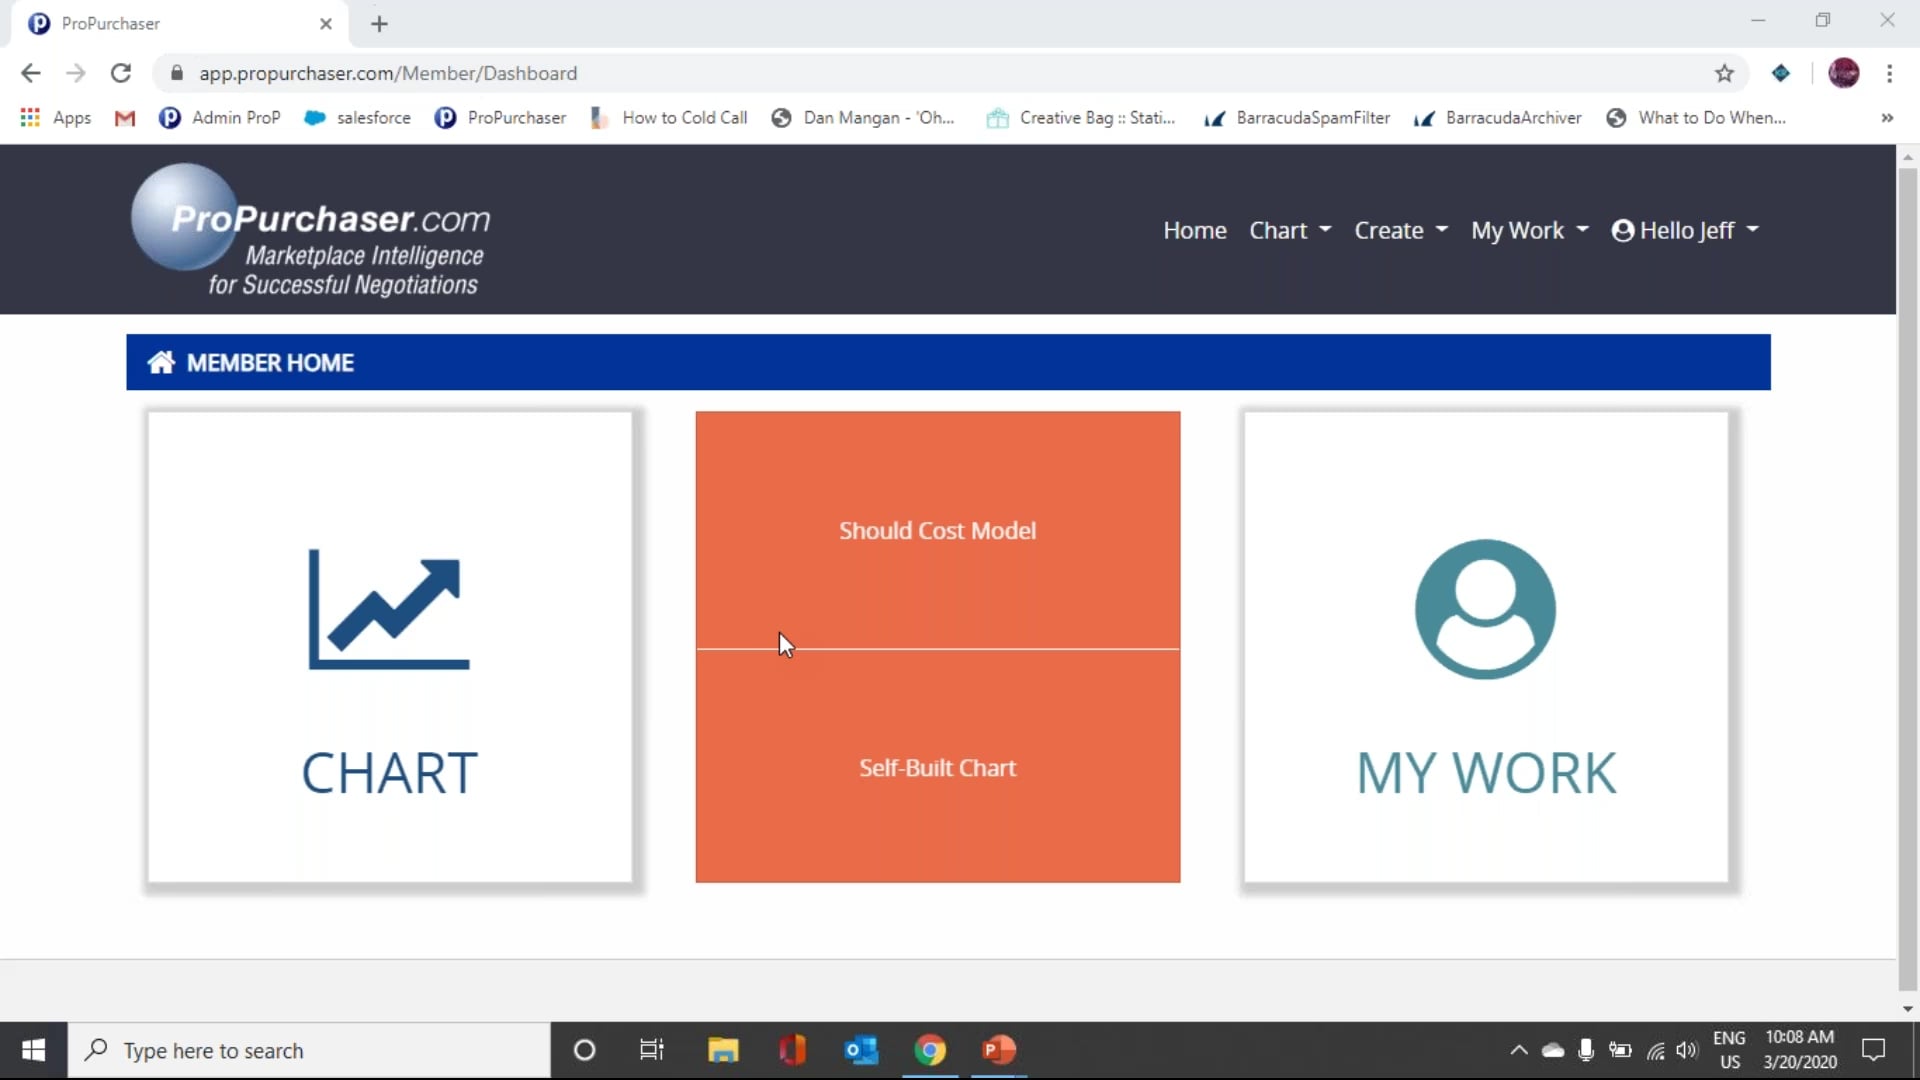This screenshot has width=1920, height=1080.
Task: Open the Chrome three-dot menu
Action: (x=1889, y=73)
